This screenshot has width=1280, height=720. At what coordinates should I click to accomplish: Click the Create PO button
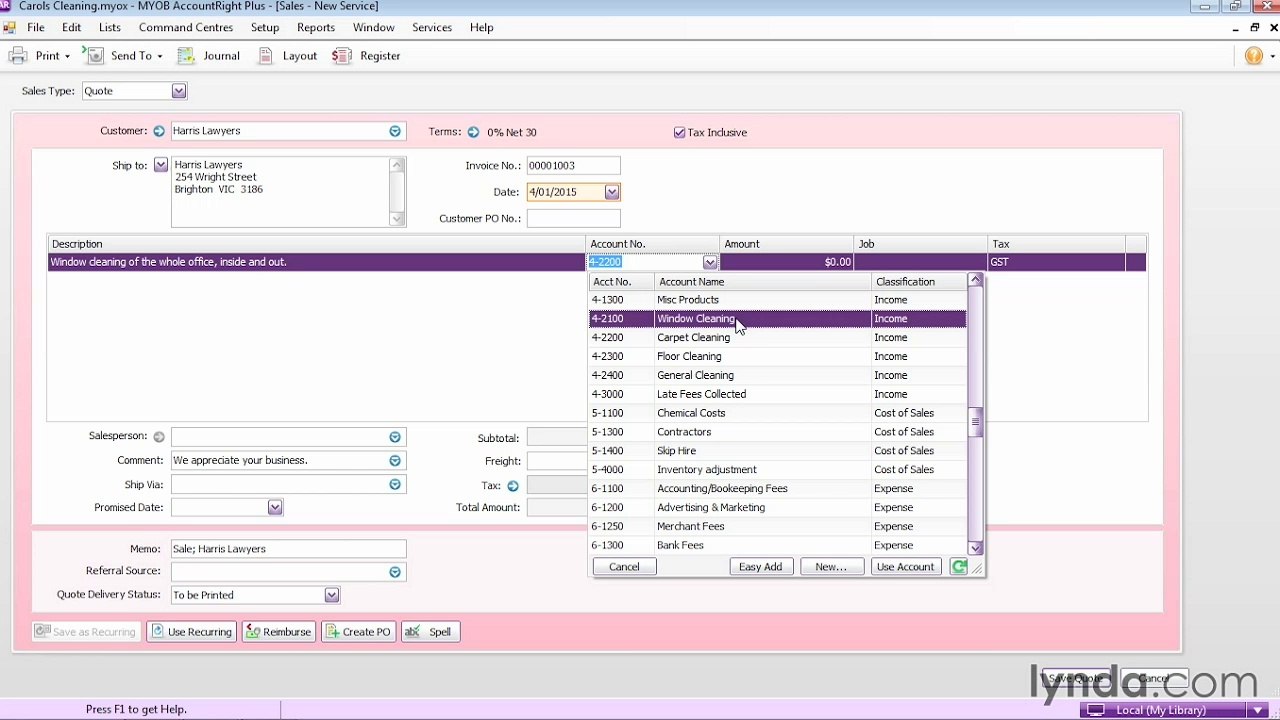coord(358,632)
